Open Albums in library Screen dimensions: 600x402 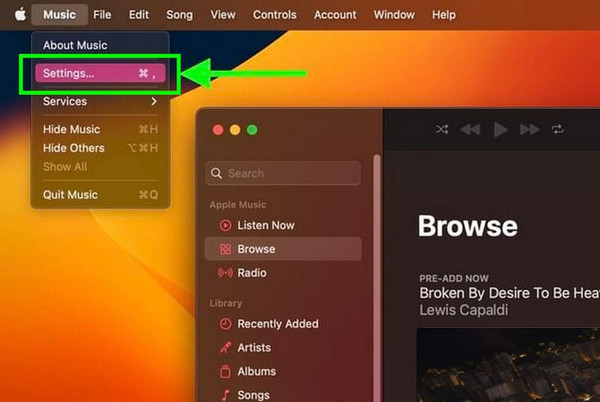tap(257, 371)
